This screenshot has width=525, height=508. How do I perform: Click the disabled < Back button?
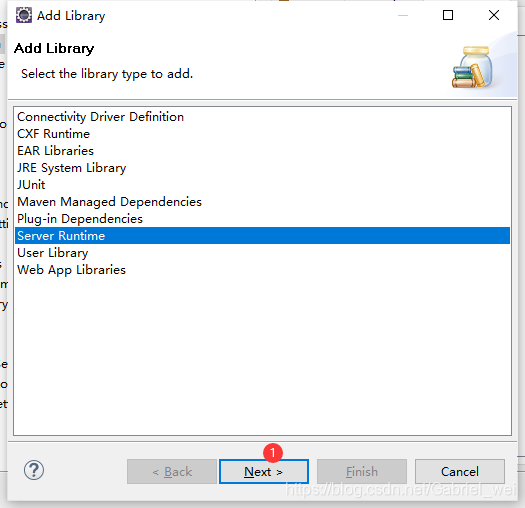pos(172,471)
